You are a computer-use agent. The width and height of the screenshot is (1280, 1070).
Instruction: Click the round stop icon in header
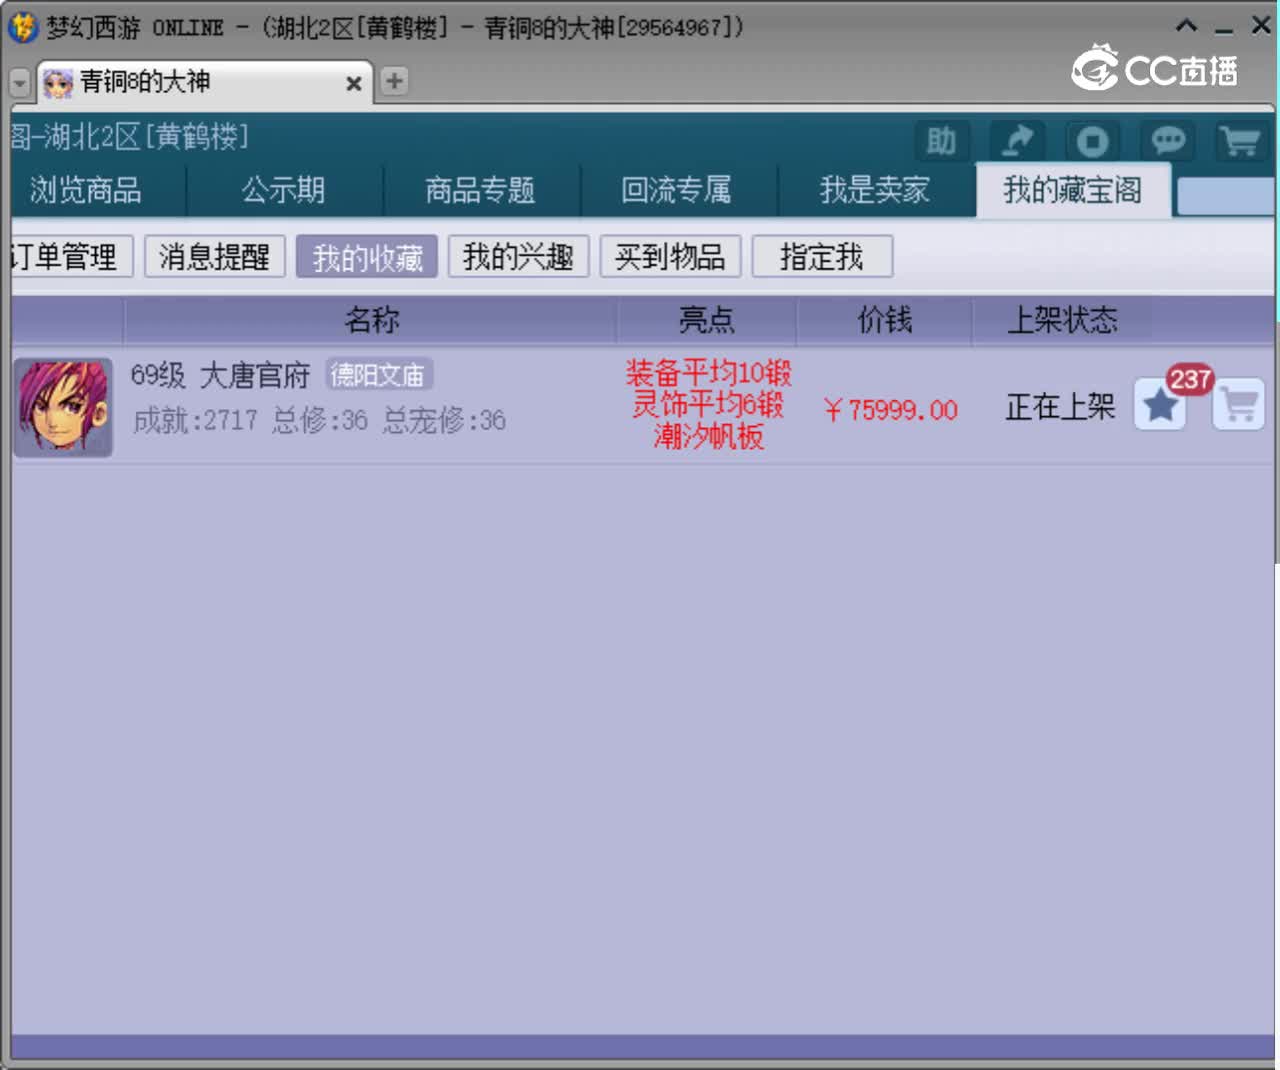1092,141
